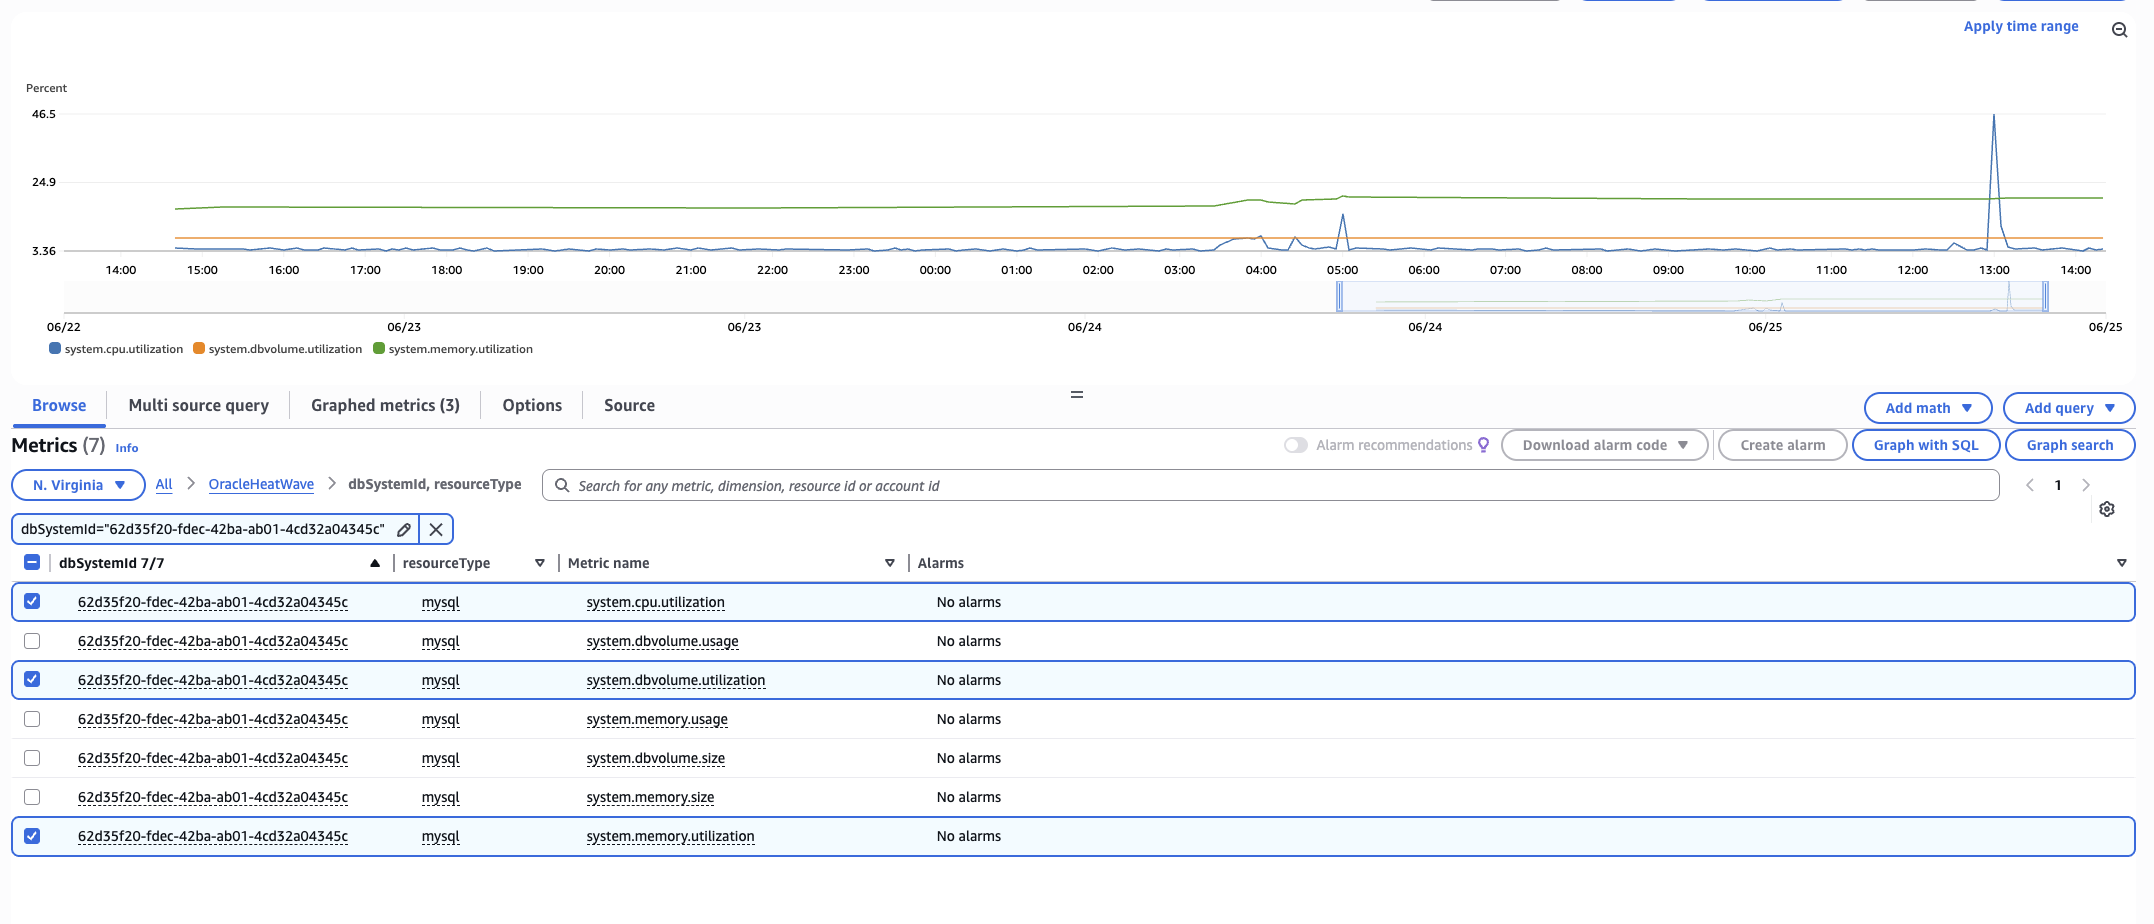
Task: Click inside the metric search field
Action: point(900,485)
